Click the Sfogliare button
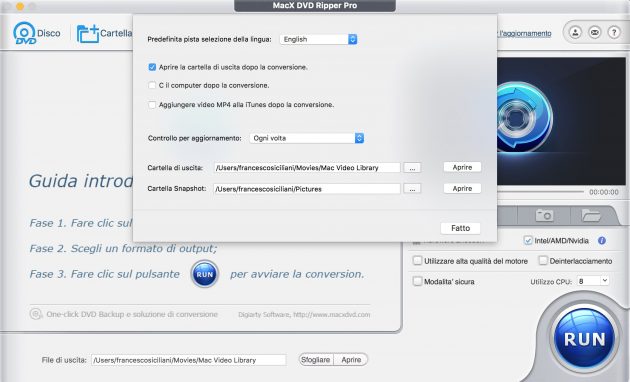 click(316, 360)
